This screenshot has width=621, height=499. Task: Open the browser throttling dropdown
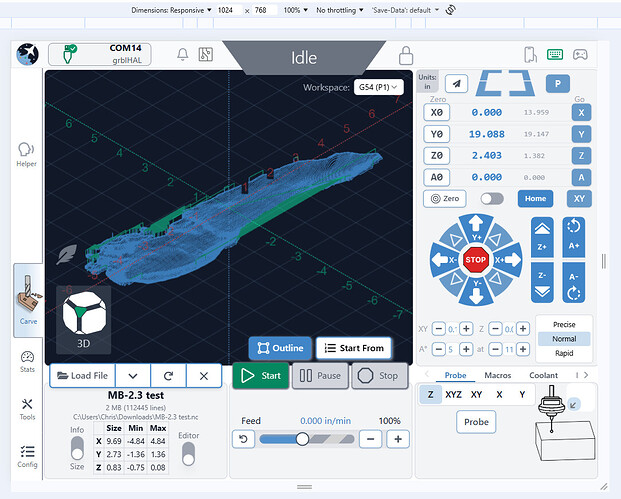[339, 9]
